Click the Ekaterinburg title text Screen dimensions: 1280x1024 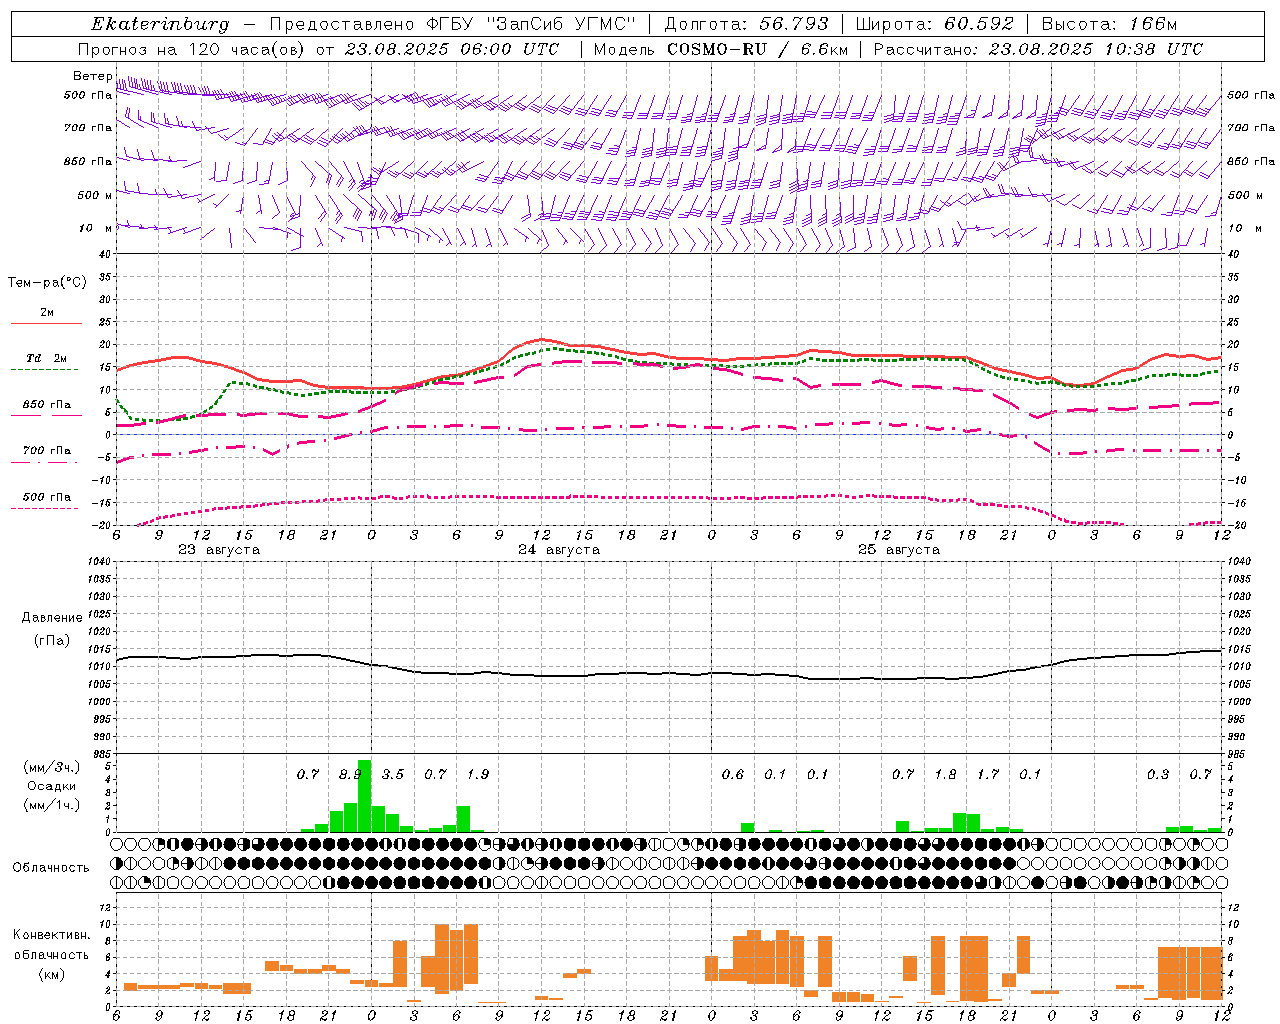[x=160, y=24]
